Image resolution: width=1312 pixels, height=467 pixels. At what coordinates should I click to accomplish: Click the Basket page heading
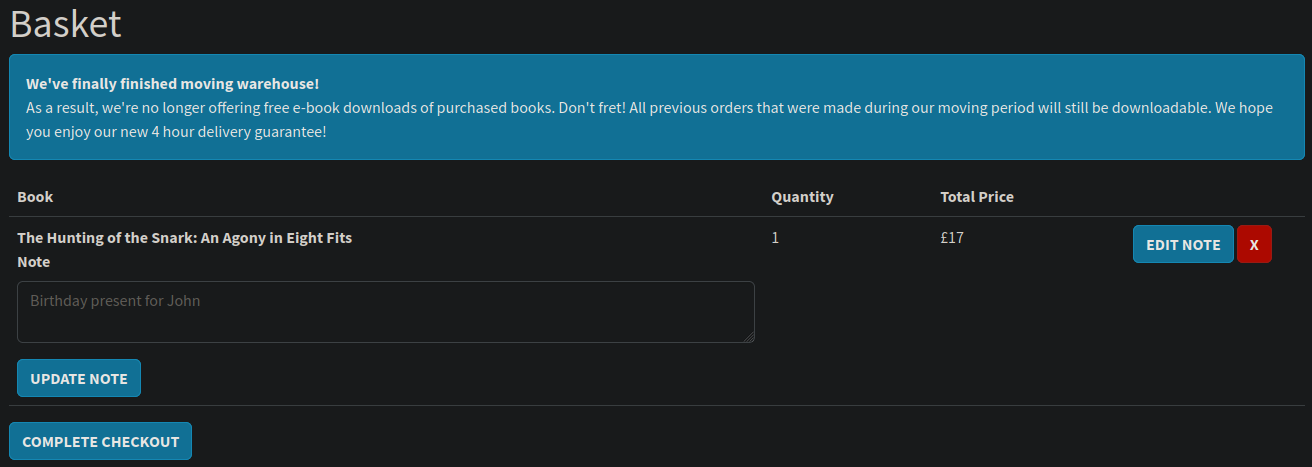pyautogui.click(x=65, y=24)
